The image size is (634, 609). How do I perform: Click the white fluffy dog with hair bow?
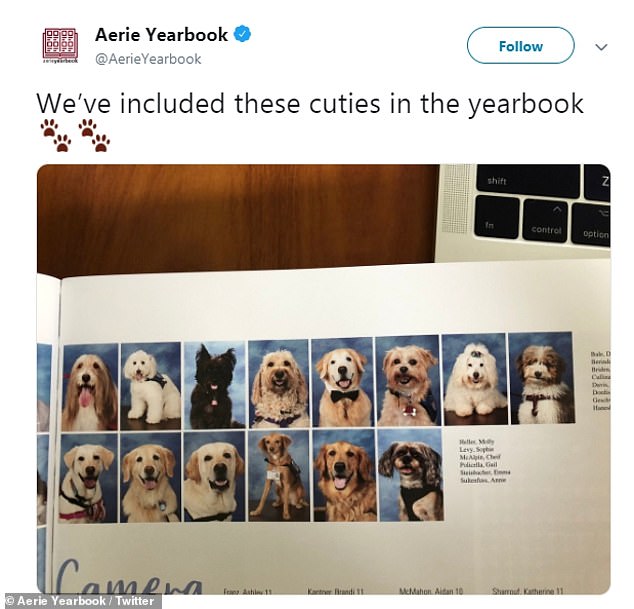coord(474,379)
